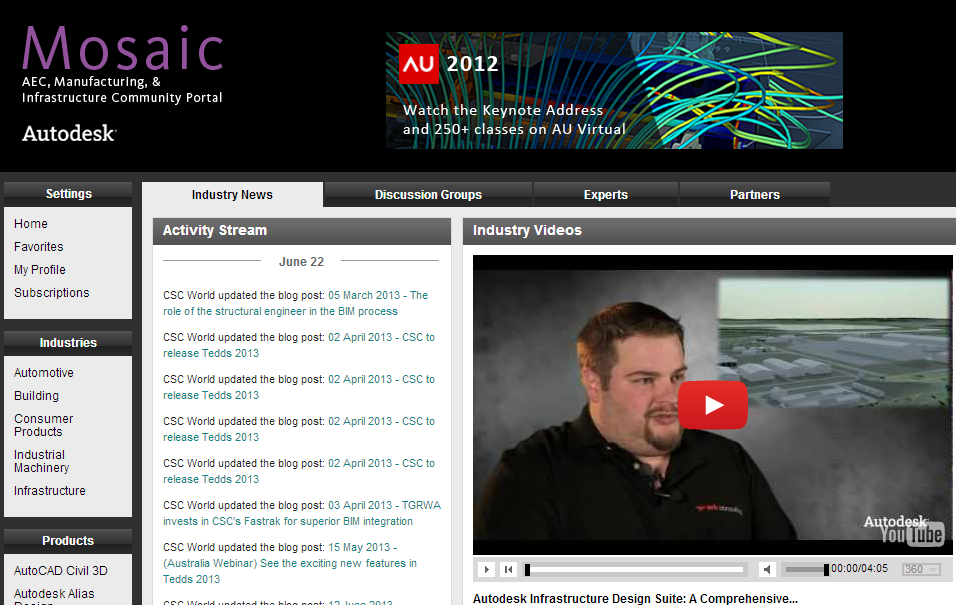Image resolution: width=956 pixels, height=605 pixels.
Task: Open the Experts tab
Action: point(605,195)
